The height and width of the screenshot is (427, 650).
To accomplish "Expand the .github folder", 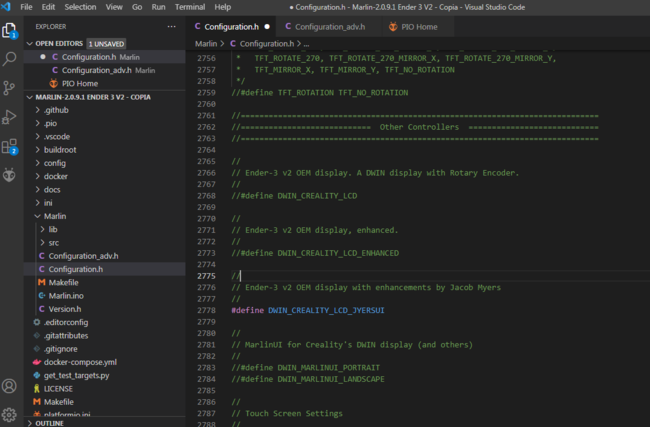I will [56, 109].
